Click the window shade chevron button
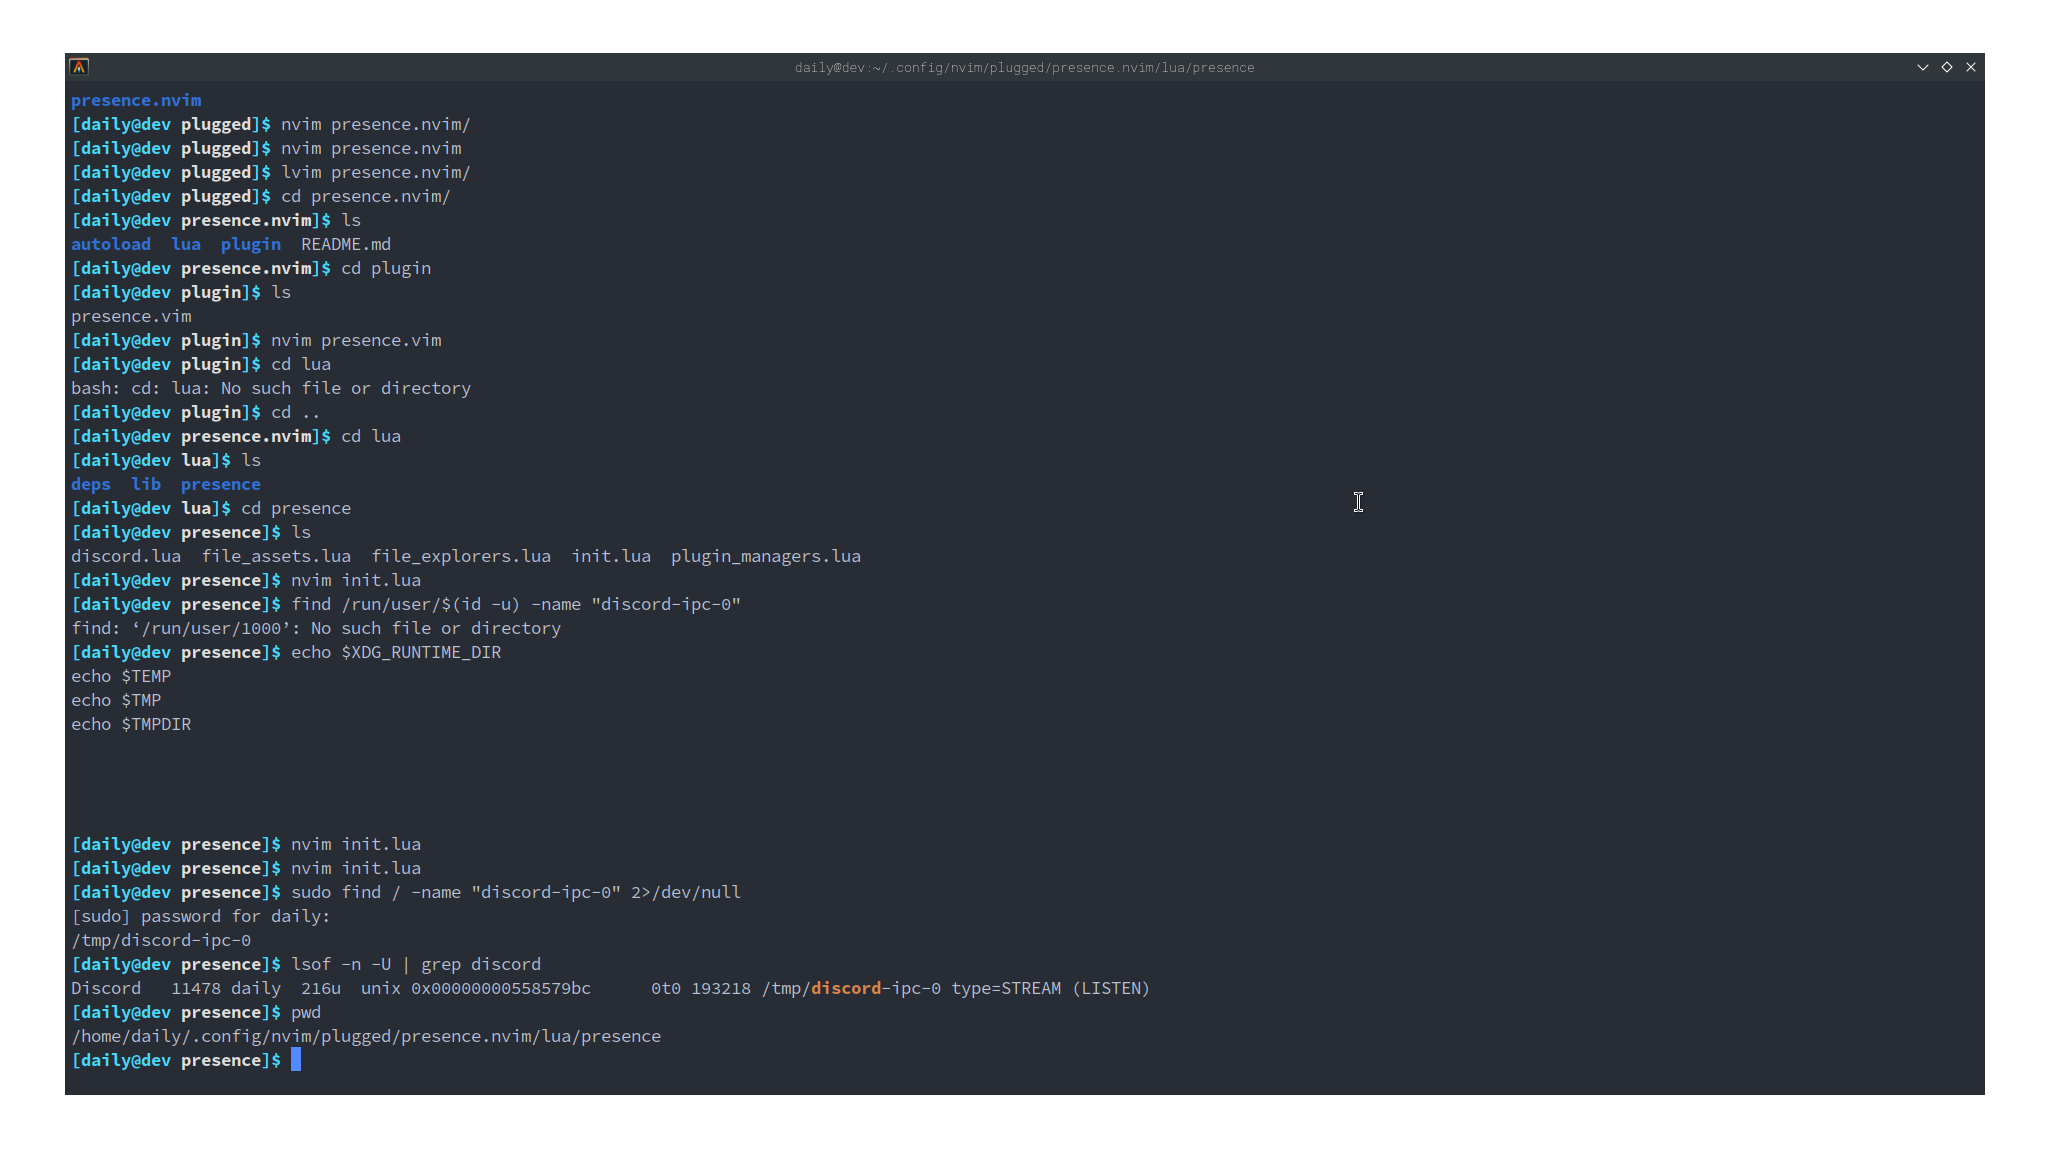 coord(1922,67)
